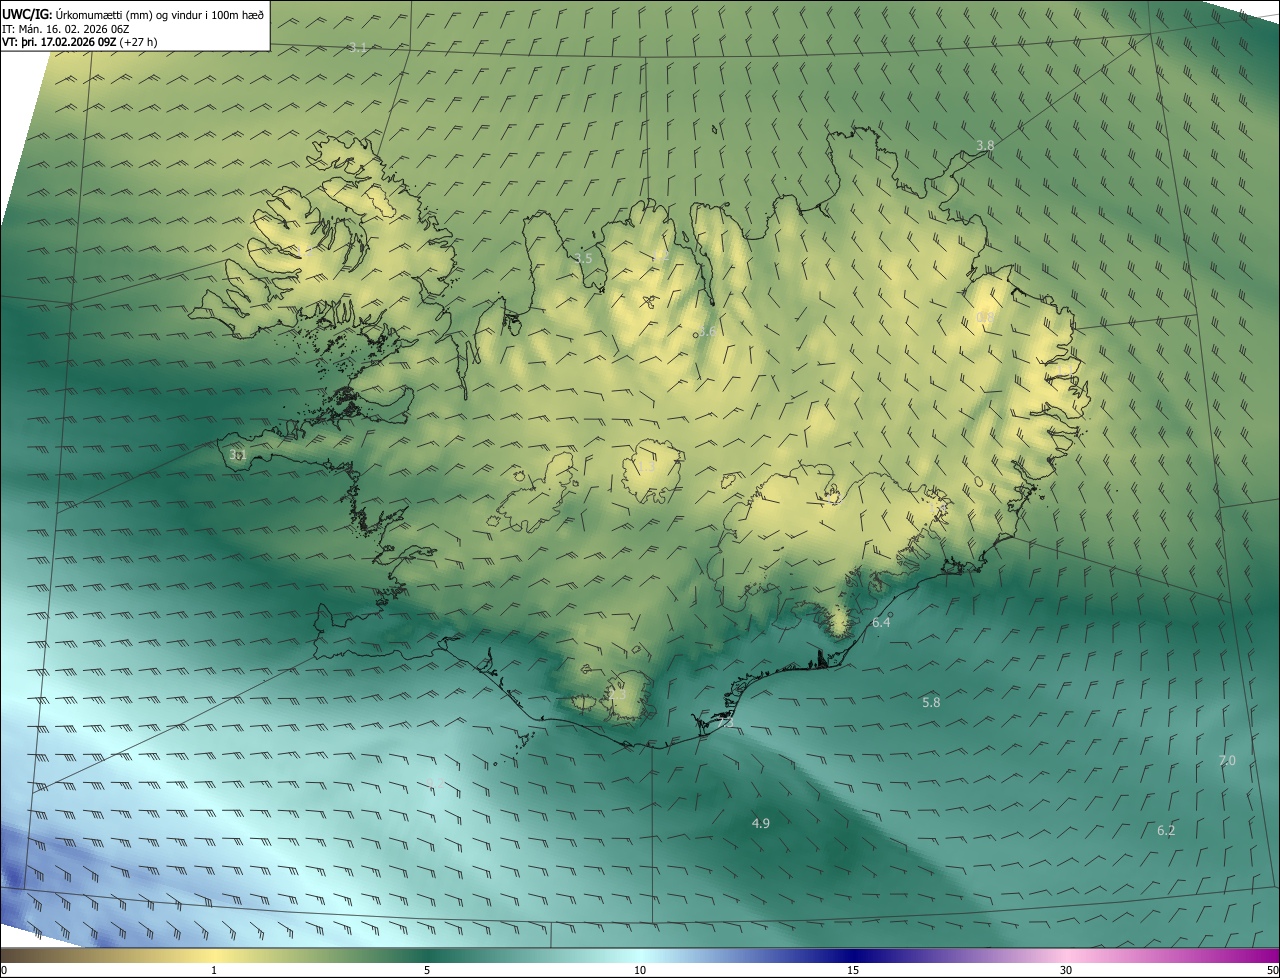Click the '50' label on the color scale

tap(1271, 971)
